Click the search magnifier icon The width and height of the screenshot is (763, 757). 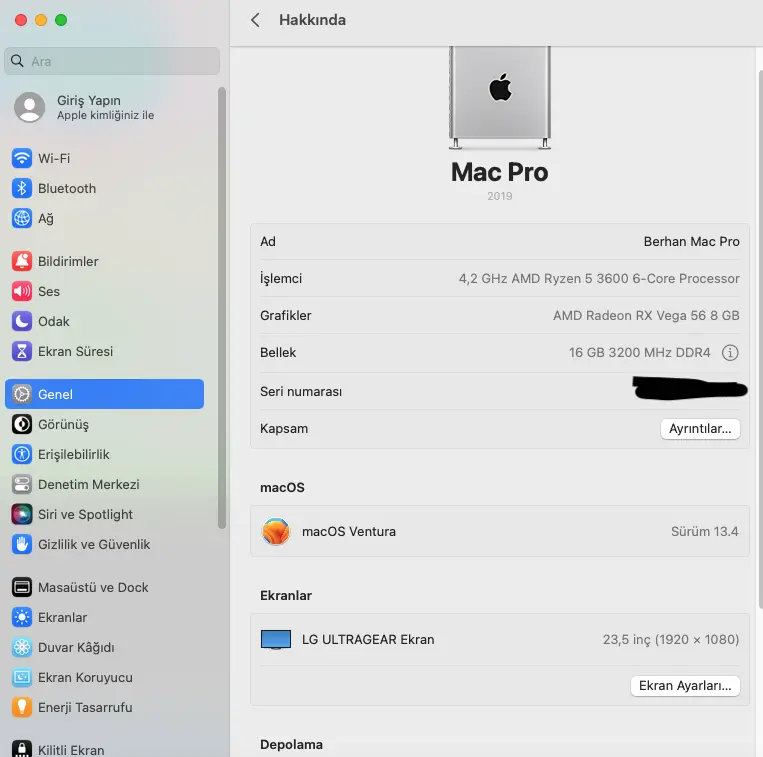pyautogui.click(x=17, y=61)
